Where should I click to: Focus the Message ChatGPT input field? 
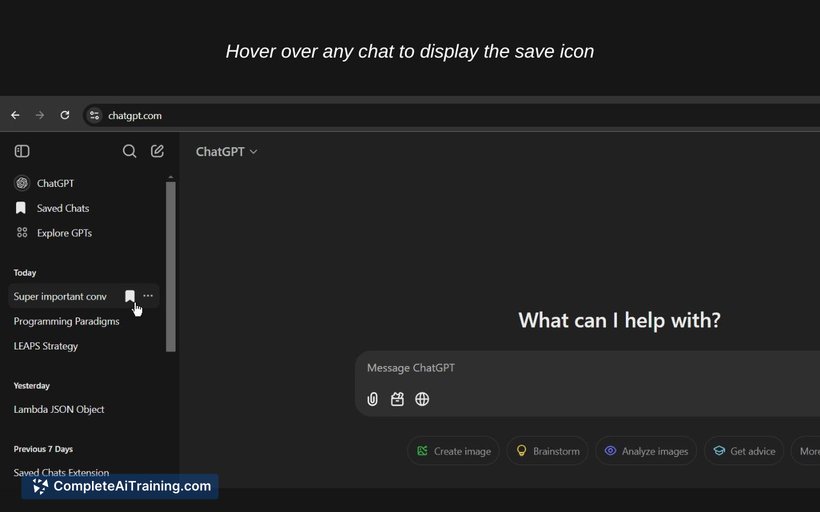point(586,368)
